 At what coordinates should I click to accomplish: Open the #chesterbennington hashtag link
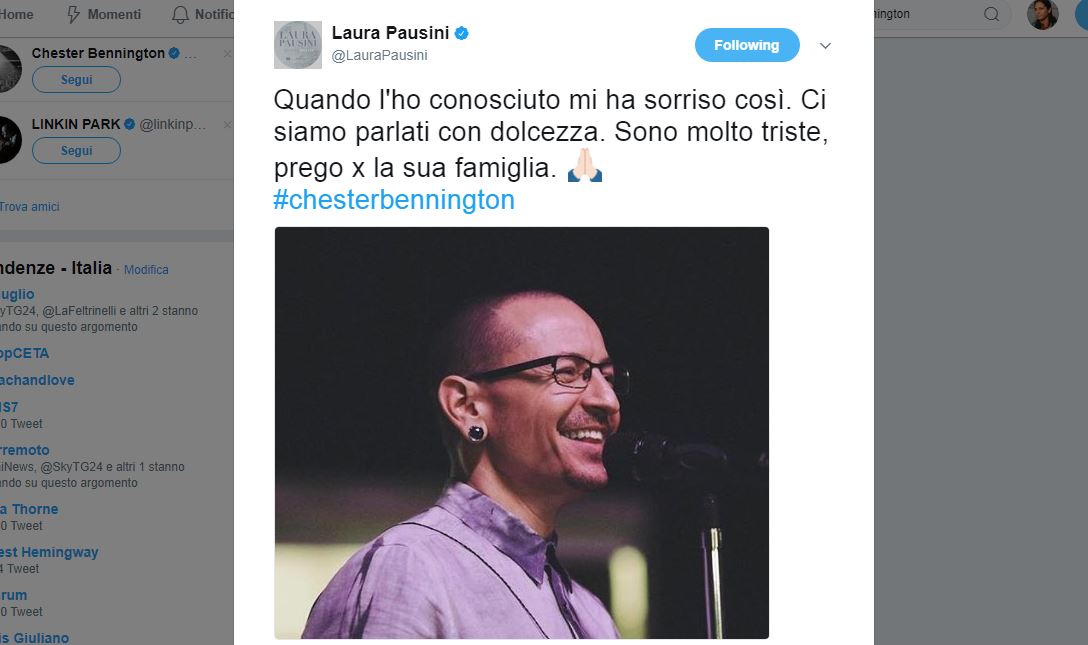coord(394,200)
